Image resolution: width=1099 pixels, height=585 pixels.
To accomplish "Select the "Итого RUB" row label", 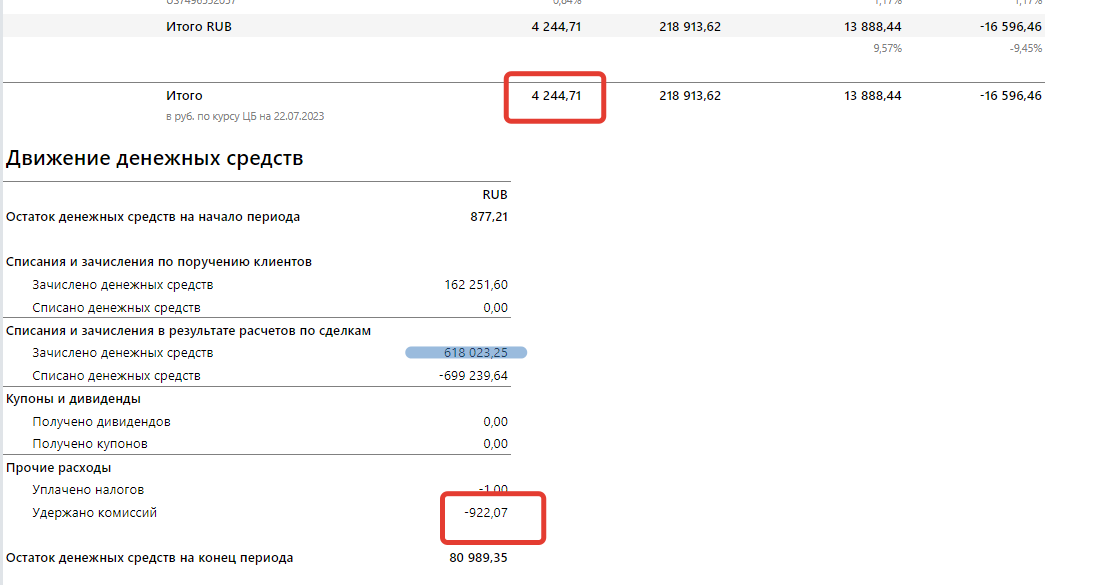I will click(x=198, y=27).
